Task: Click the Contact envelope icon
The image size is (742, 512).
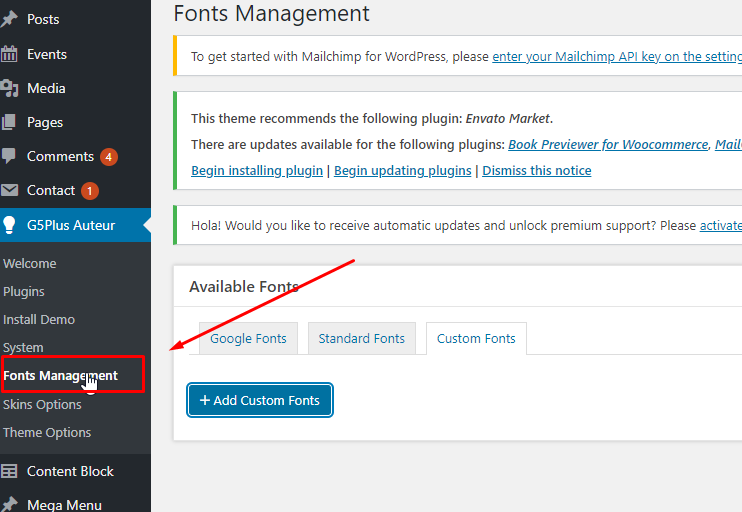Action: [10, 190]
